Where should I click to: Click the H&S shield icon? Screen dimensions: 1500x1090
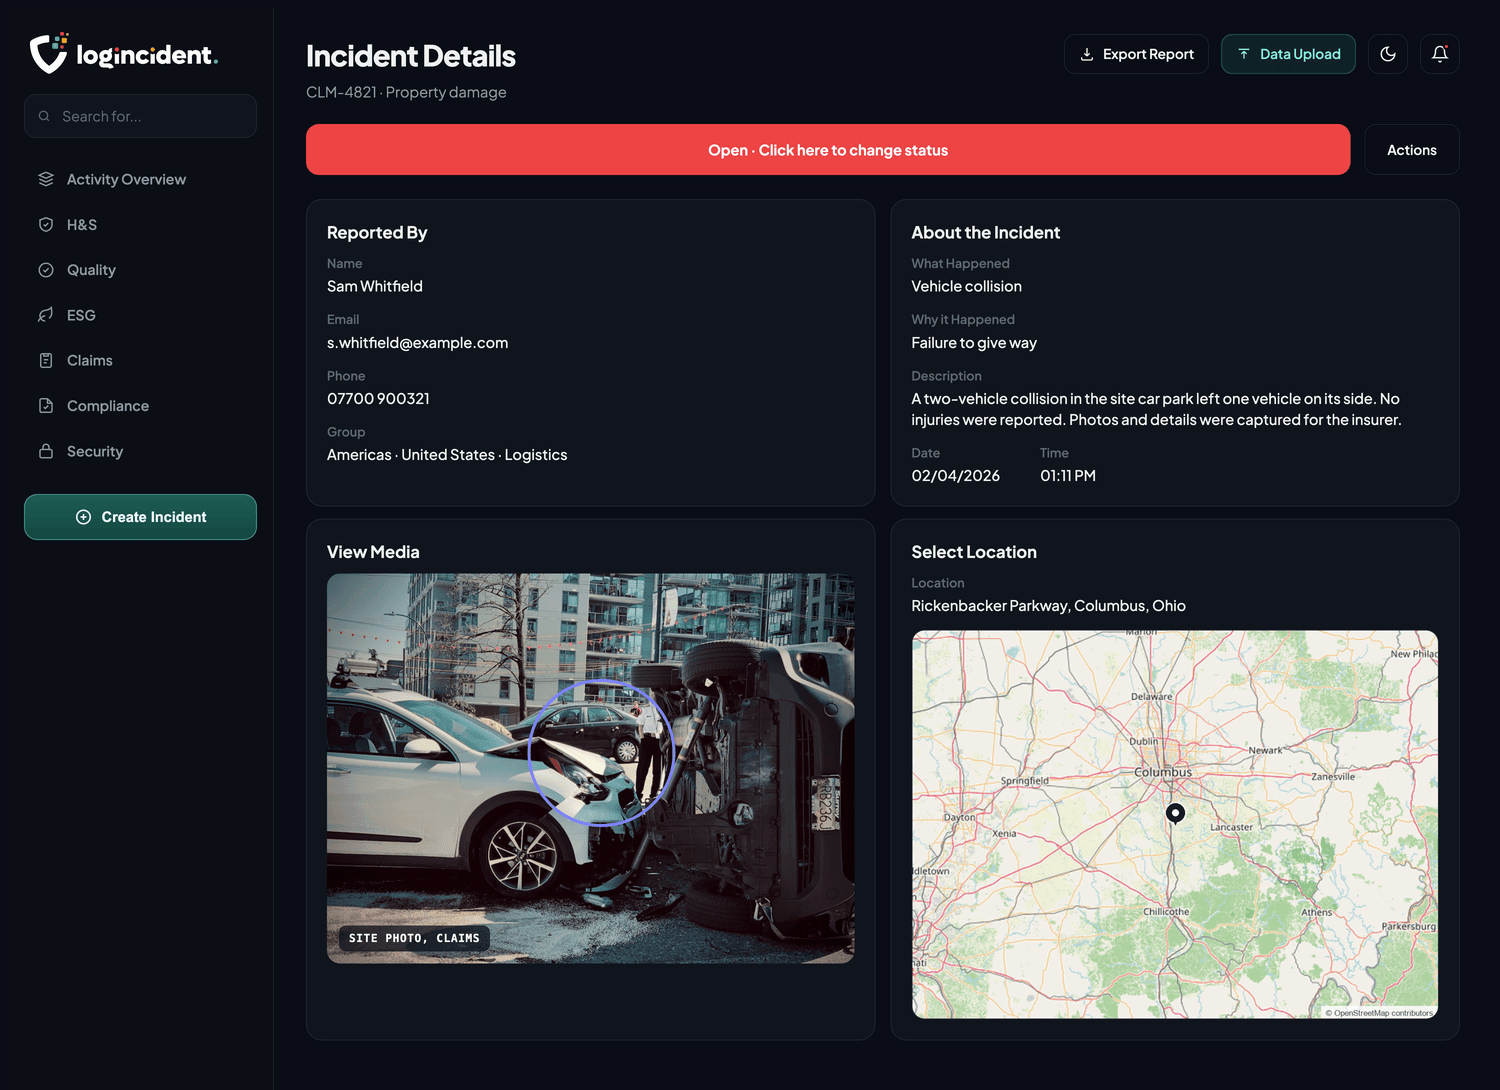(x=46, y=225)
